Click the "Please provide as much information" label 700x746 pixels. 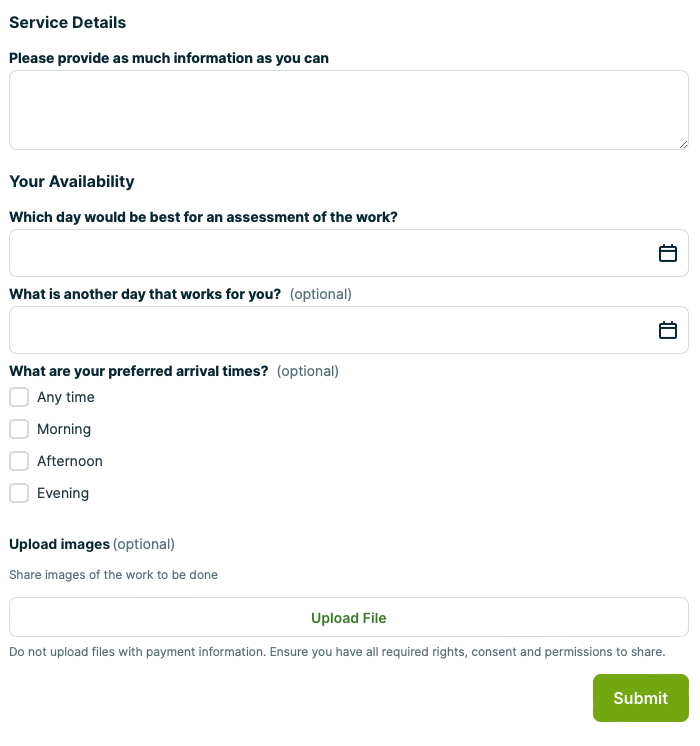coord(169,58)
